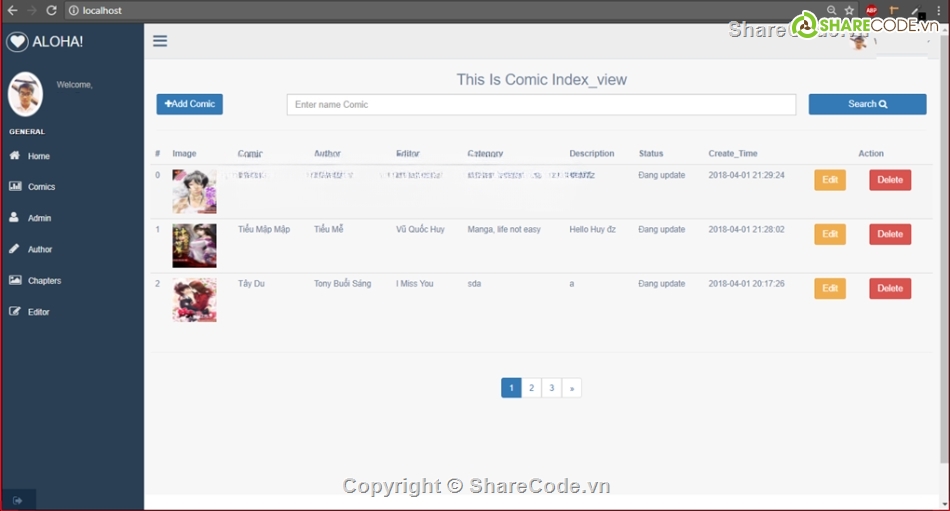The height and width of the screenshot is (511, 950).
Task: Reload the page with browser refresh icon
Action: (51, 10)
